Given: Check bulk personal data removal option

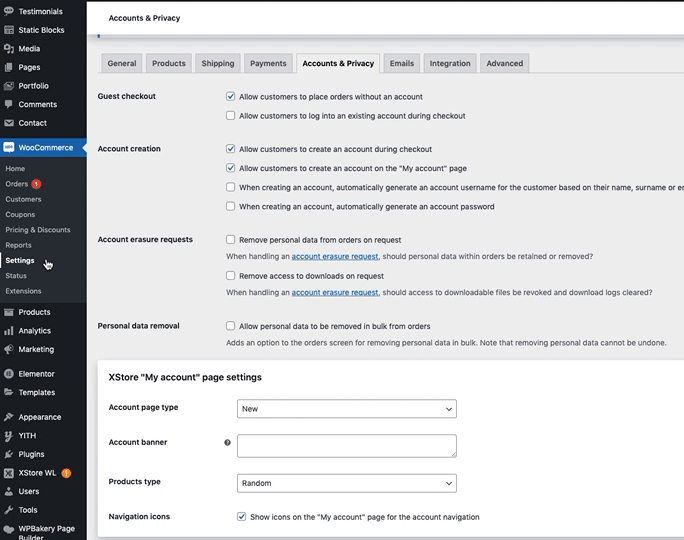Looking at the screenshot, I should point(230,326).
